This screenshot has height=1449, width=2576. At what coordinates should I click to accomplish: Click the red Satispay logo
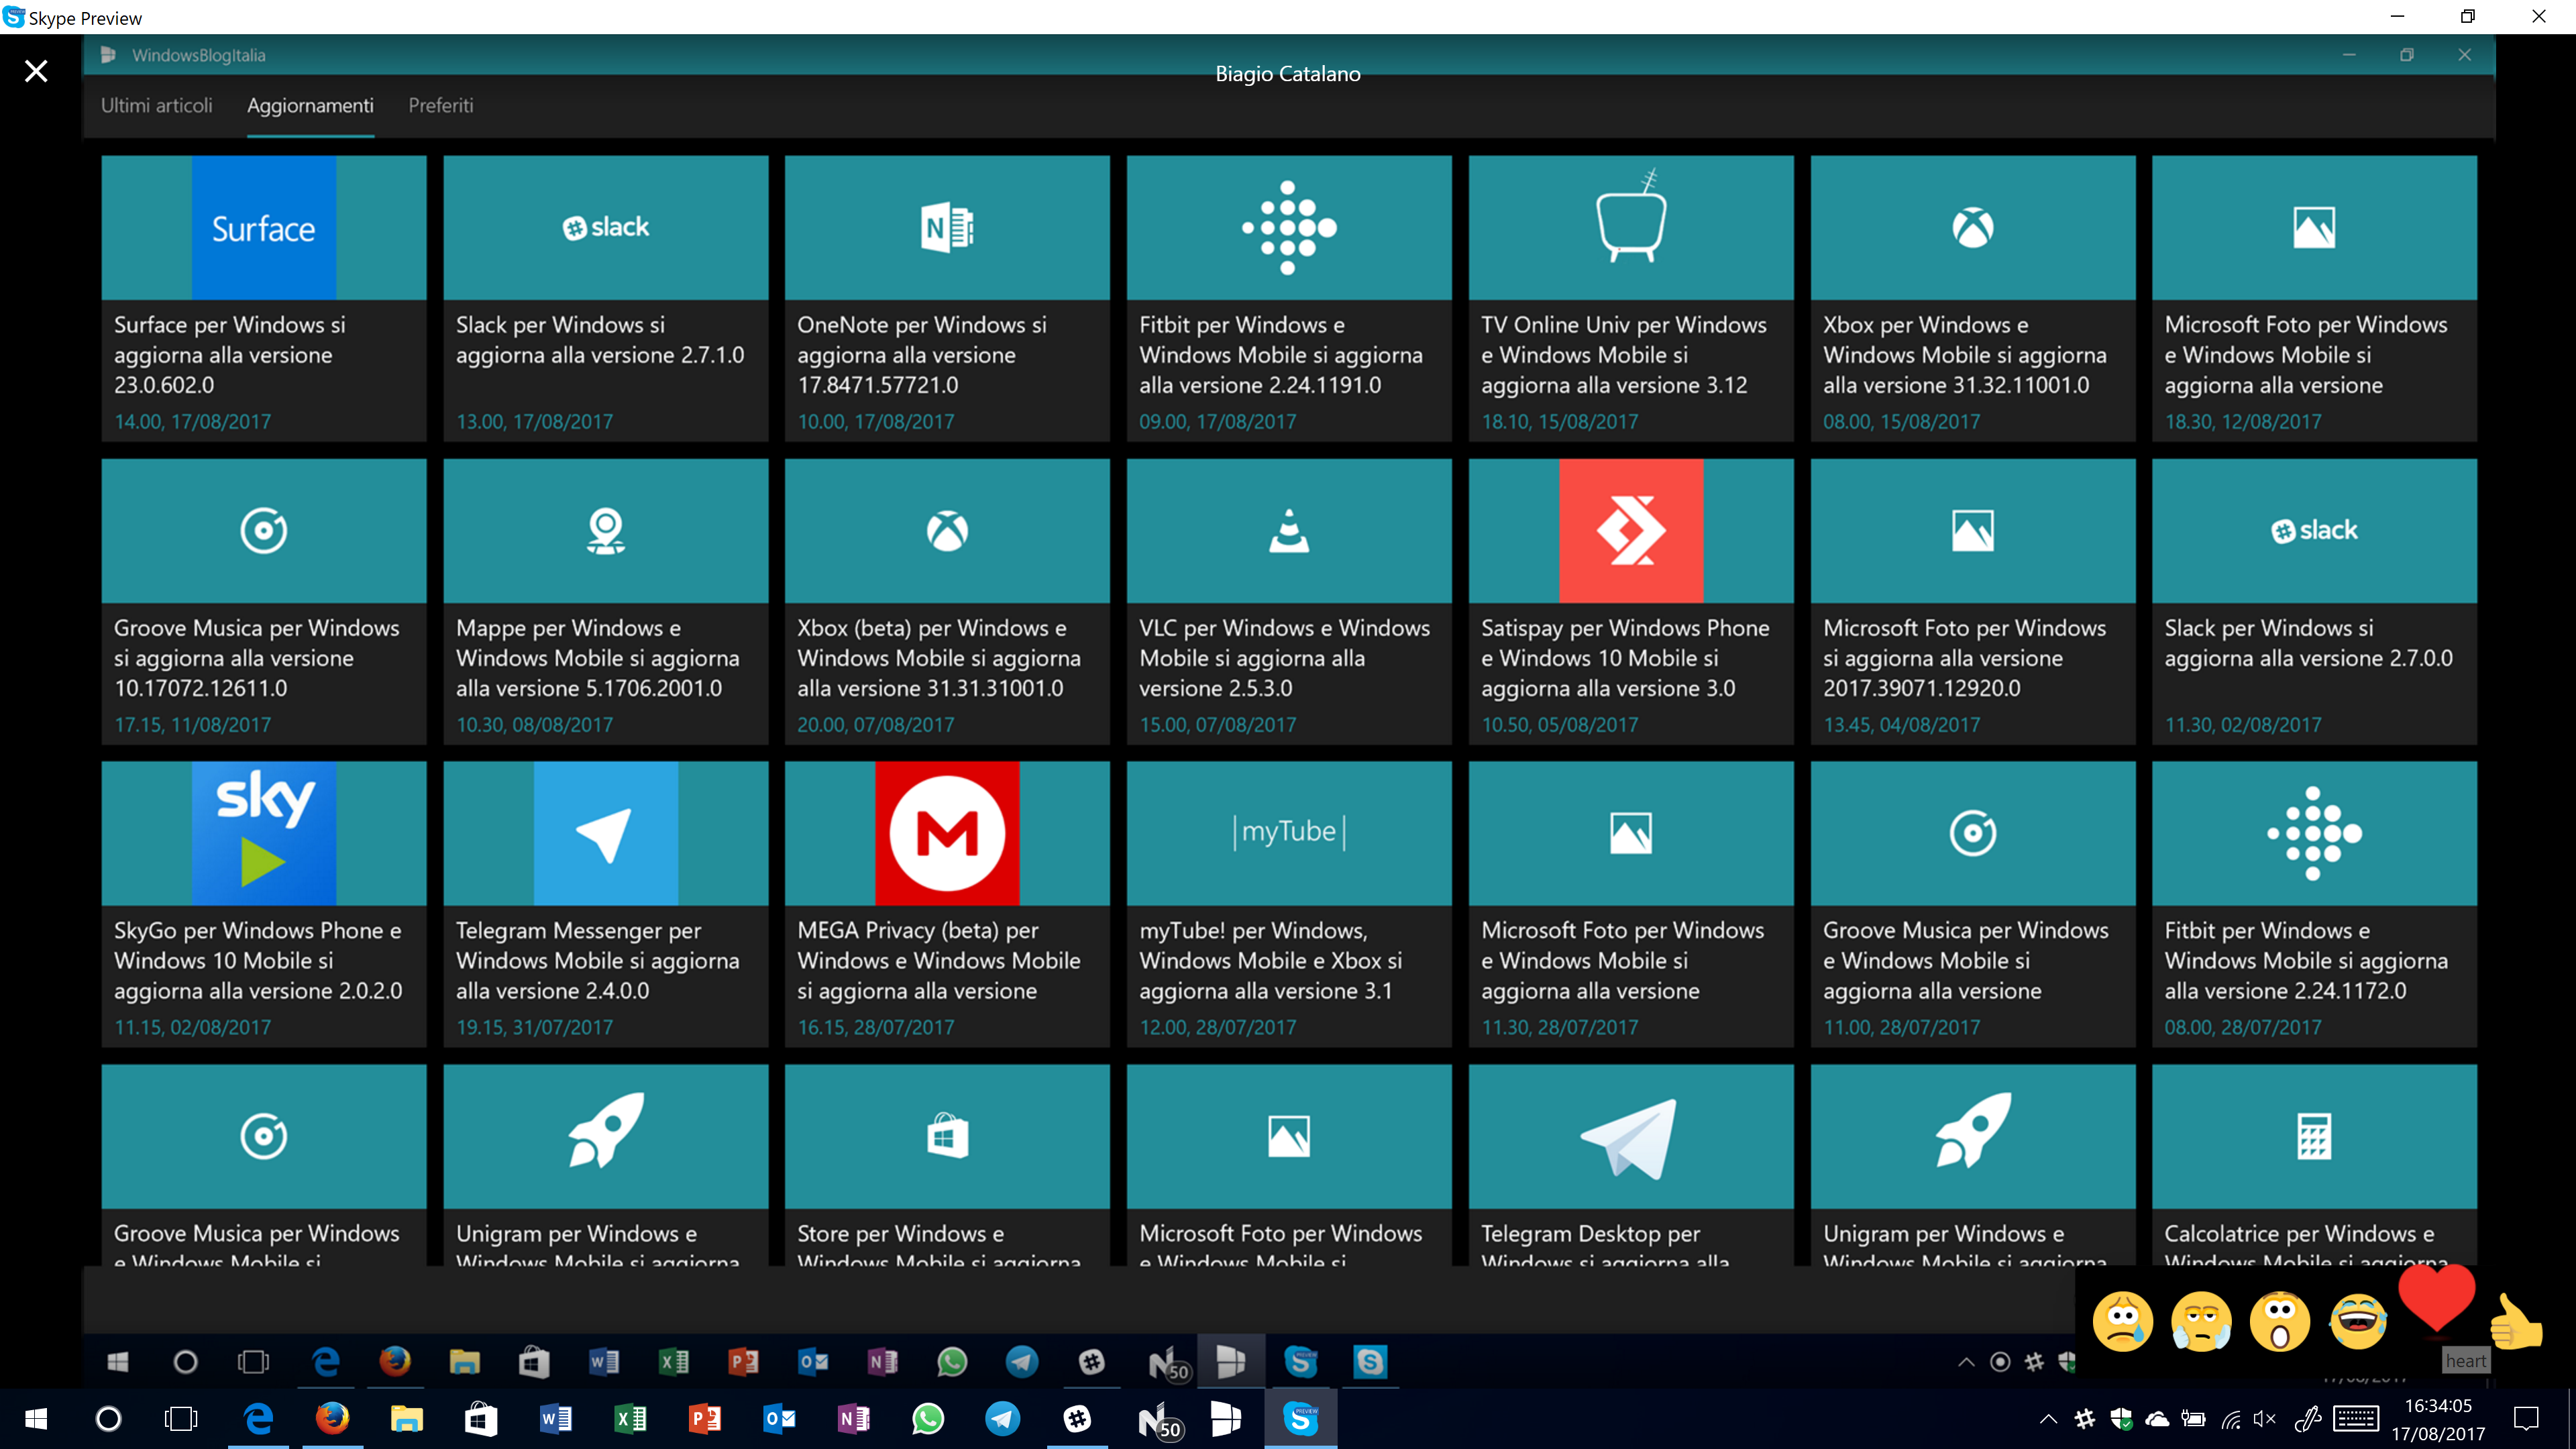coord(1631,530)
